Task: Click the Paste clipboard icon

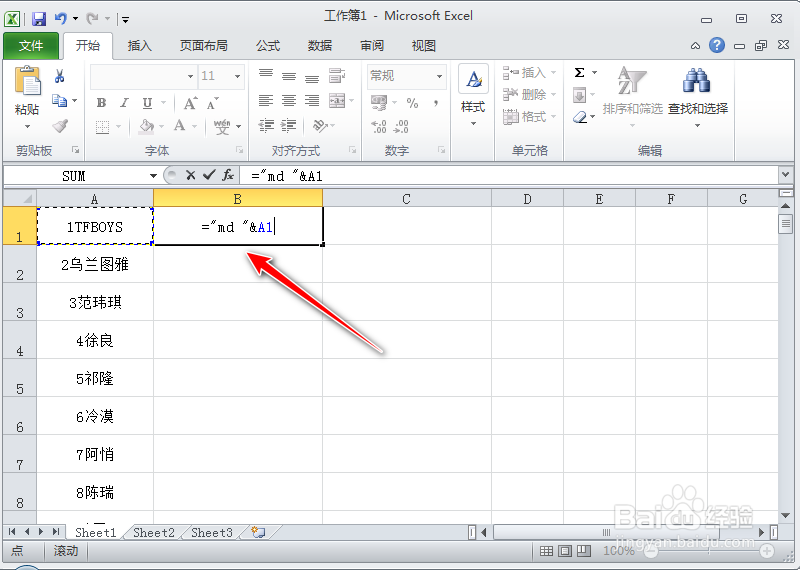Action: point(28,81)
